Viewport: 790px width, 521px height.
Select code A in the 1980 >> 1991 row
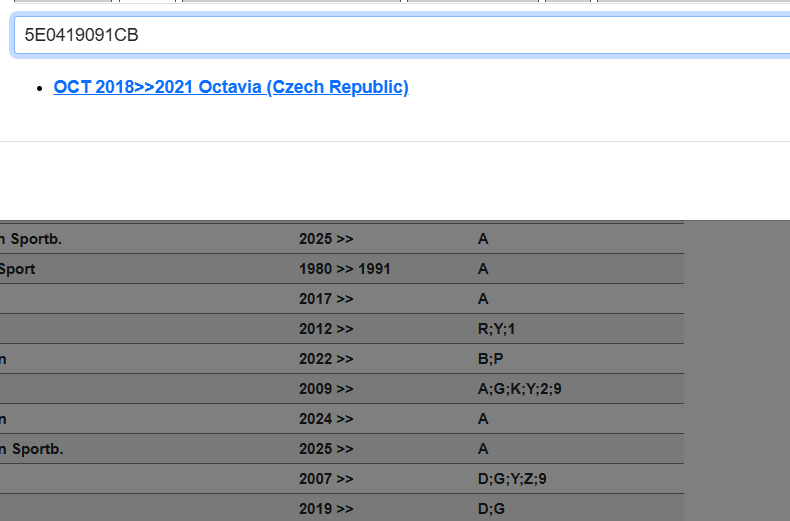click(483, 269)
